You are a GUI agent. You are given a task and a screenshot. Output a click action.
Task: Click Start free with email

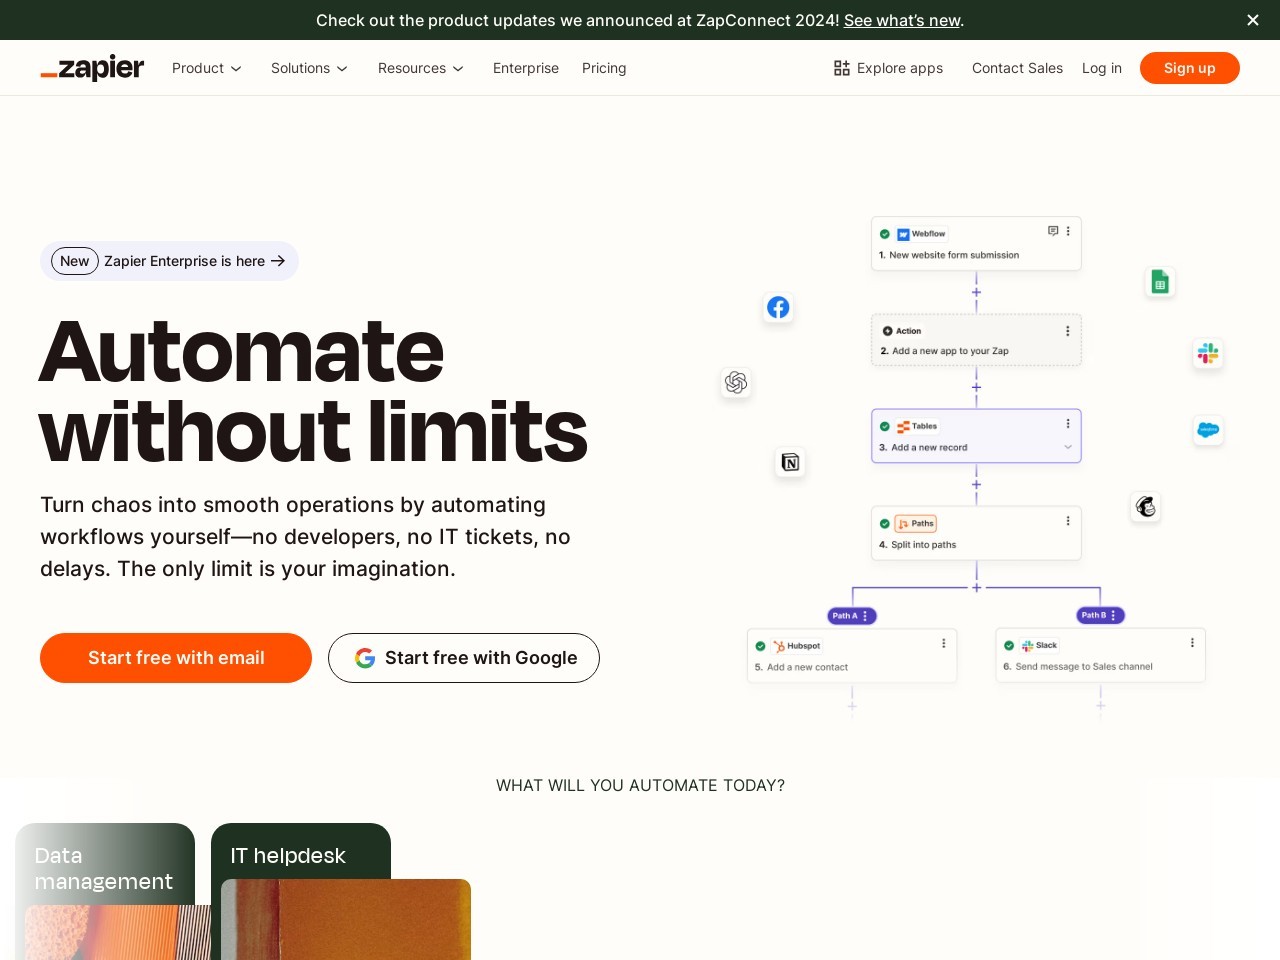click(x=176, y=658)
